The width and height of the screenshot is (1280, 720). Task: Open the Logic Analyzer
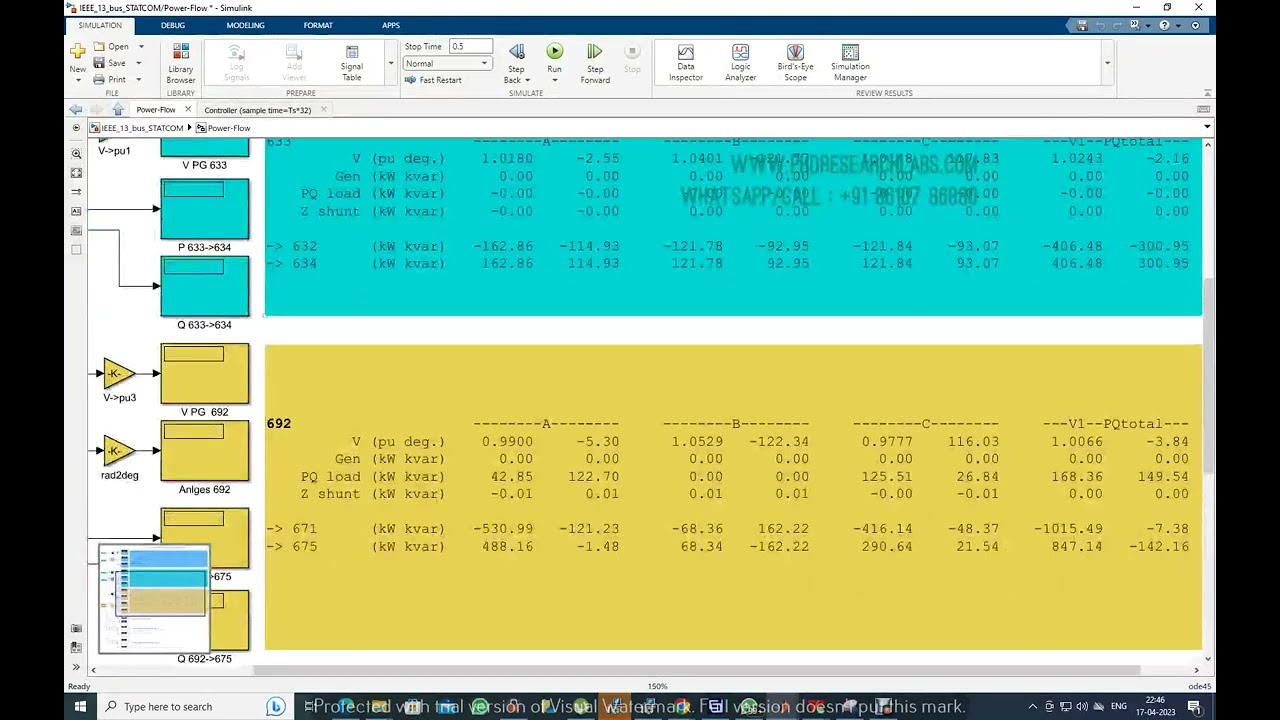[740, 63]
